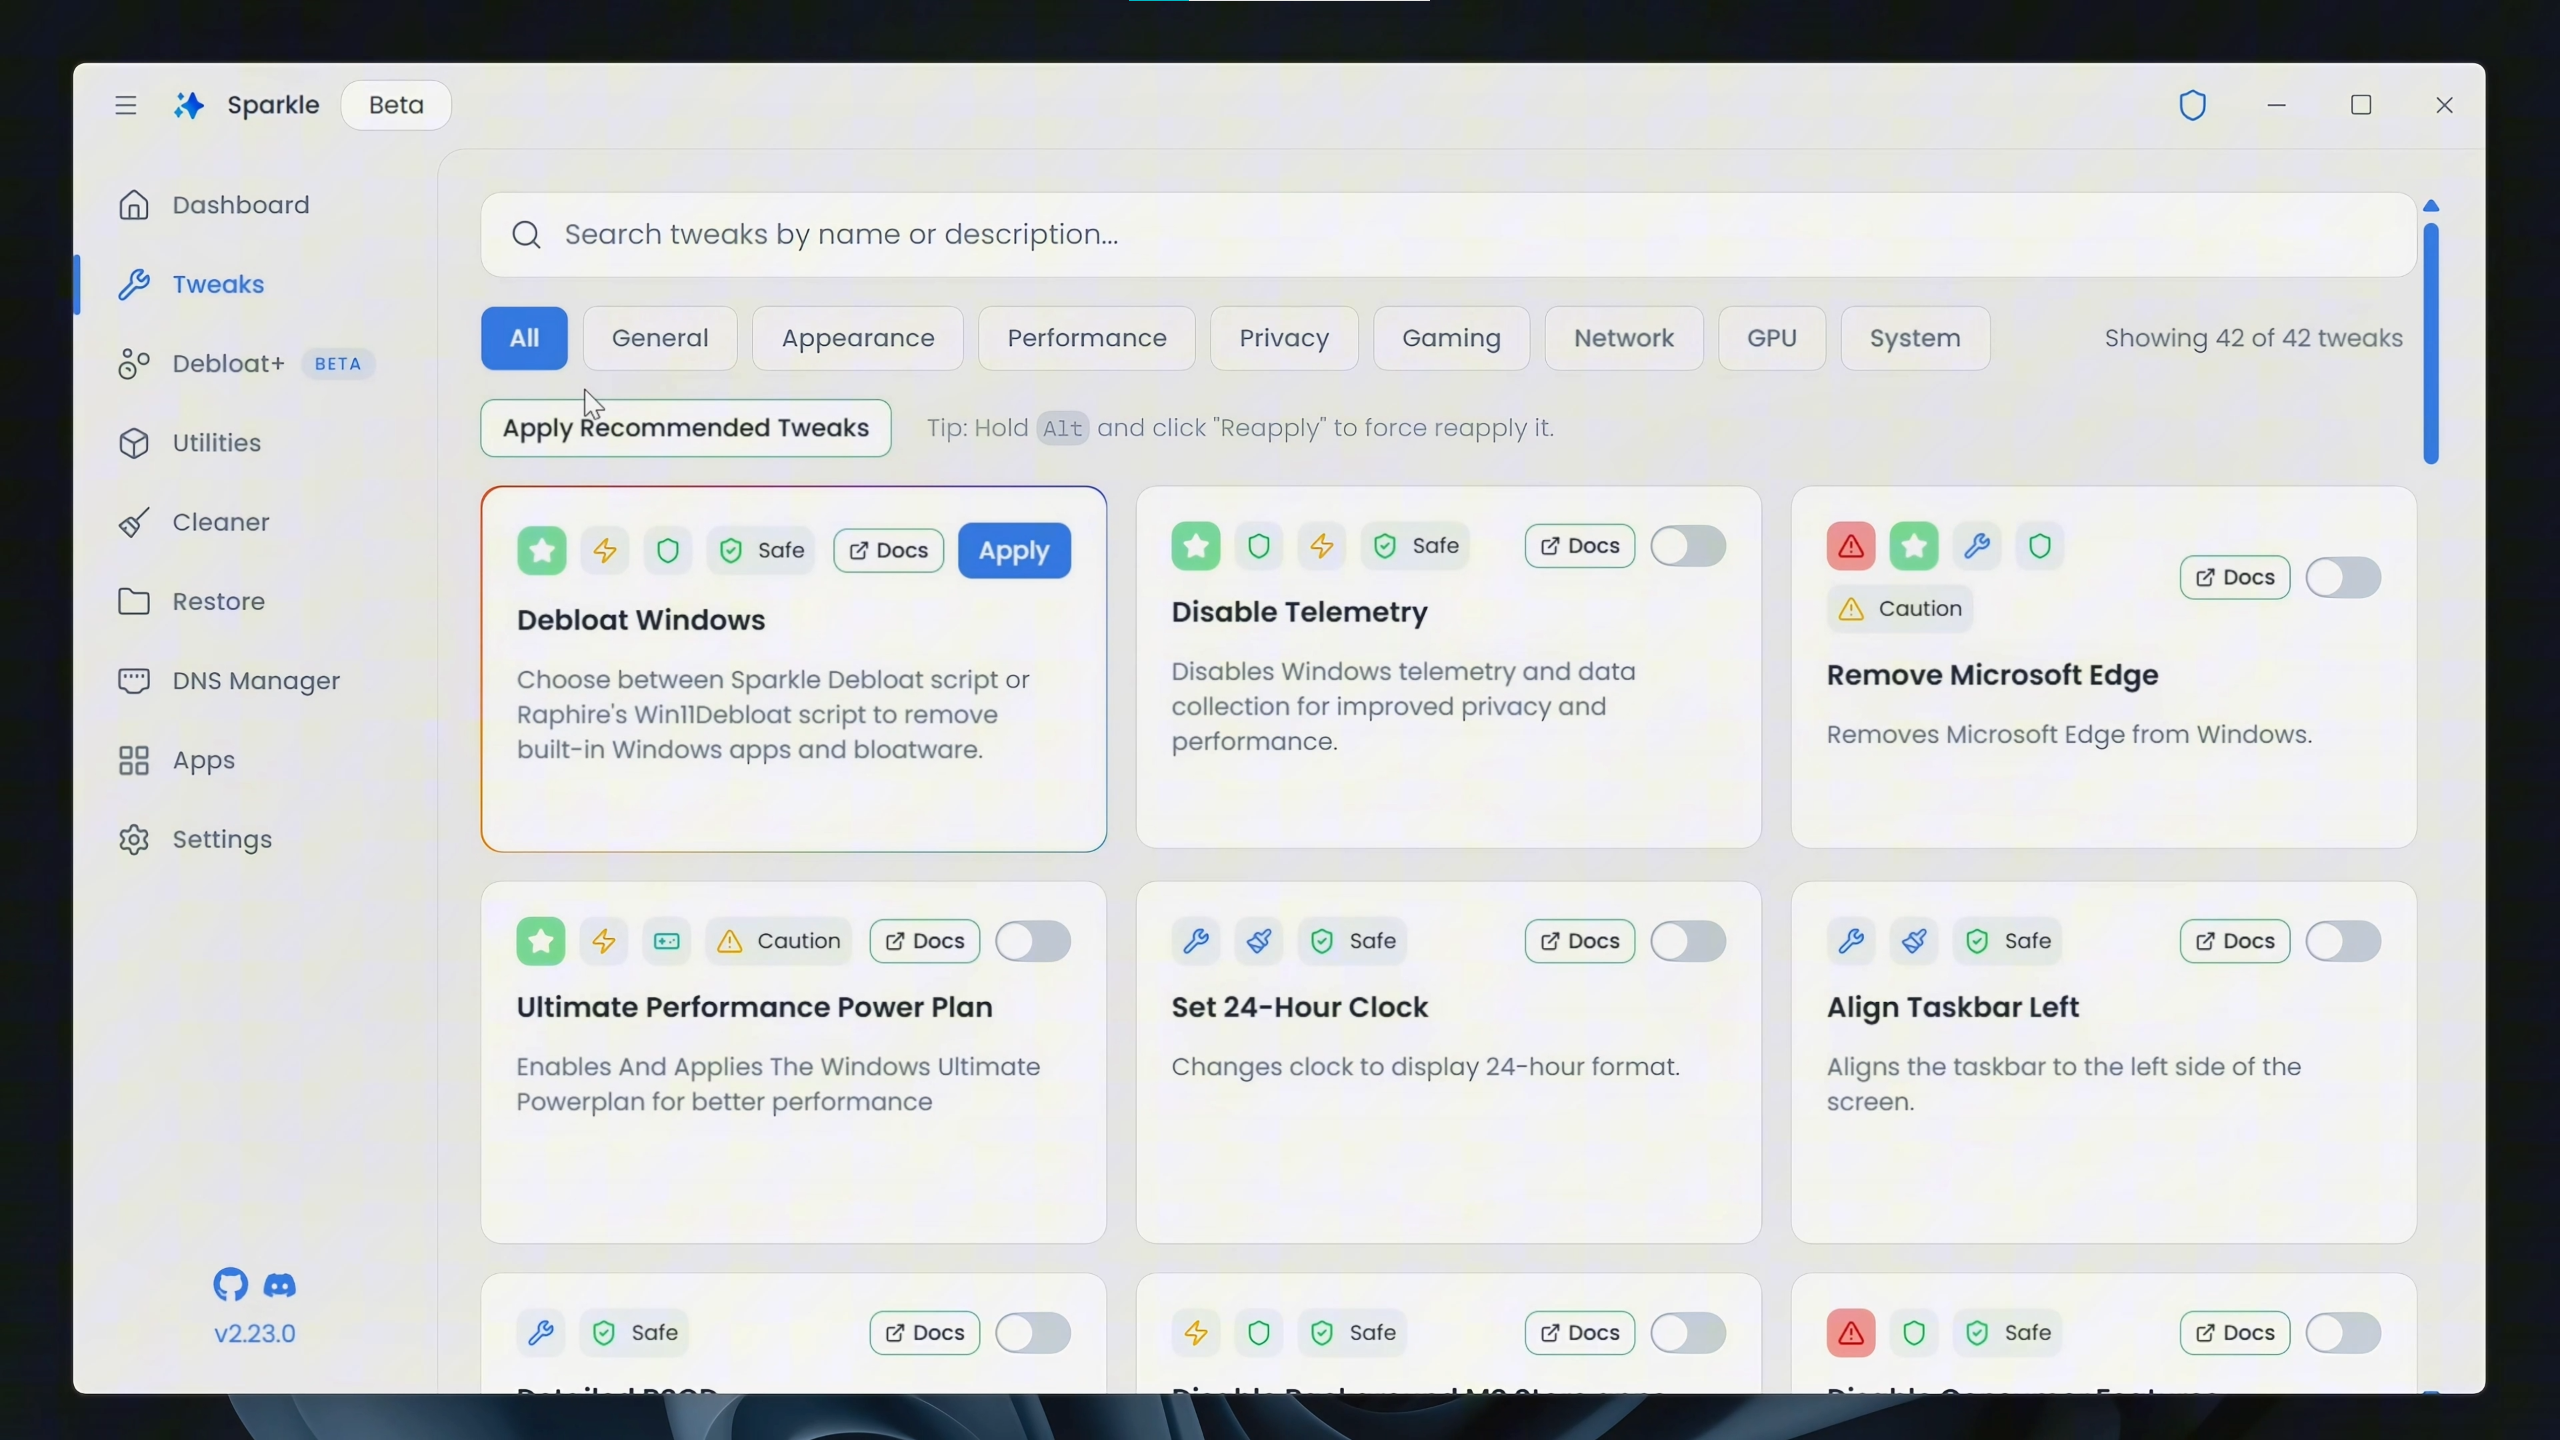
Task: Click wrench icon on Set 24-Hour Clock card
Action: pyautogui.click(x=1196, y=941)
